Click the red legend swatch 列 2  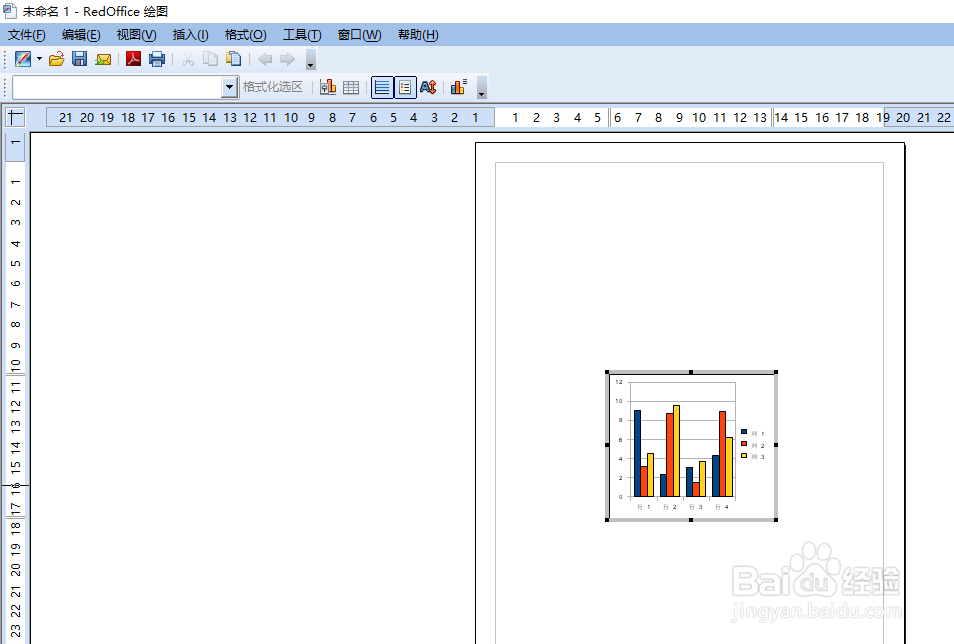coord(743,444)
